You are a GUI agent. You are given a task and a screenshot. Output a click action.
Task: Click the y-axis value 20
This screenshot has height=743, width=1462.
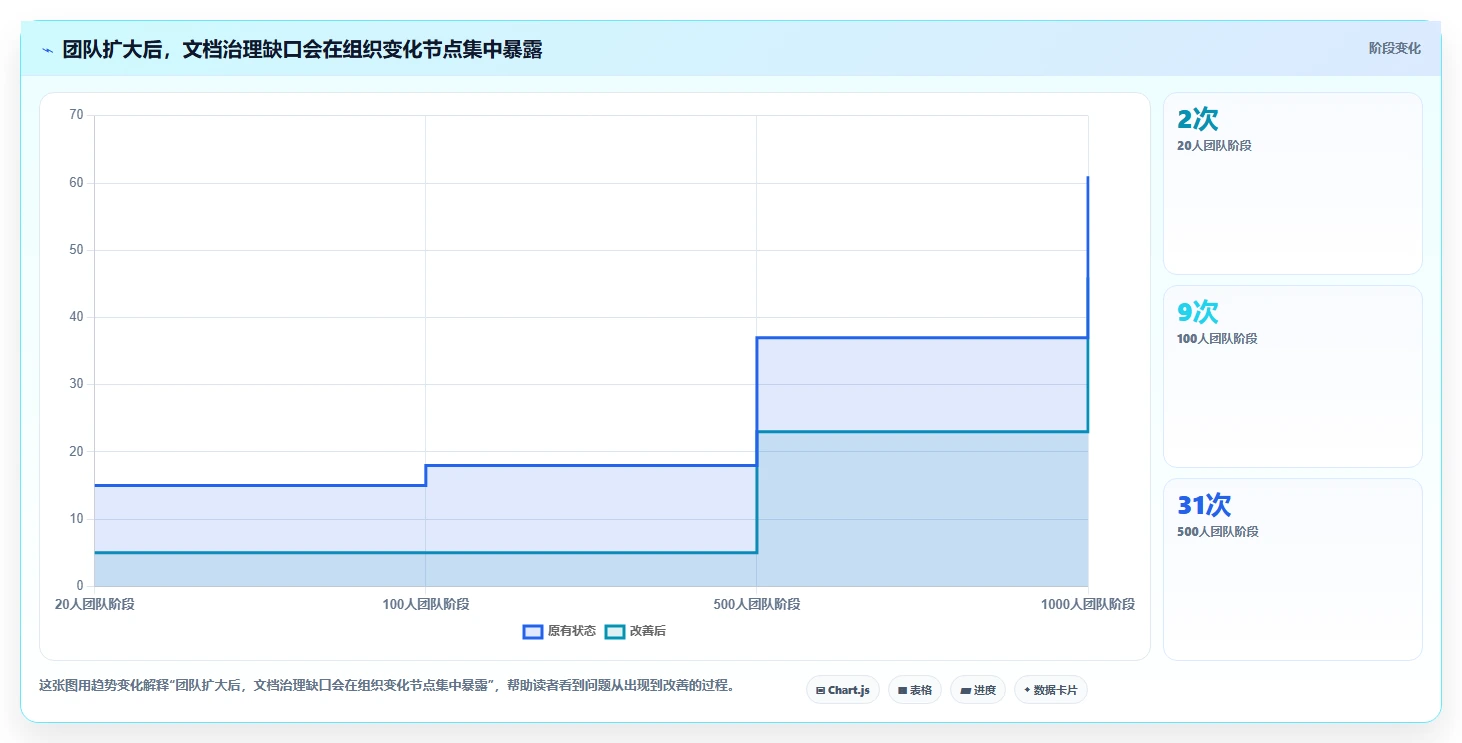pyautogui.click(x=76, y=451)
